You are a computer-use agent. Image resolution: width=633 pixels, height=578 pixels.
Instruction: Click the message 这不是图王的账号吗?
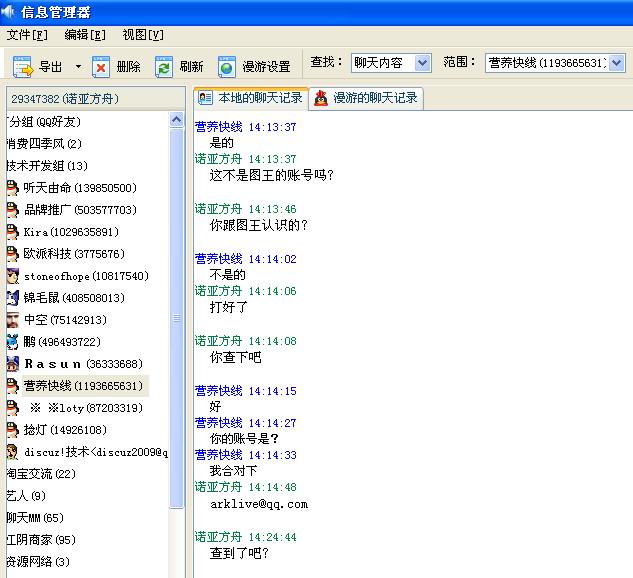click(x=271, y=175)
